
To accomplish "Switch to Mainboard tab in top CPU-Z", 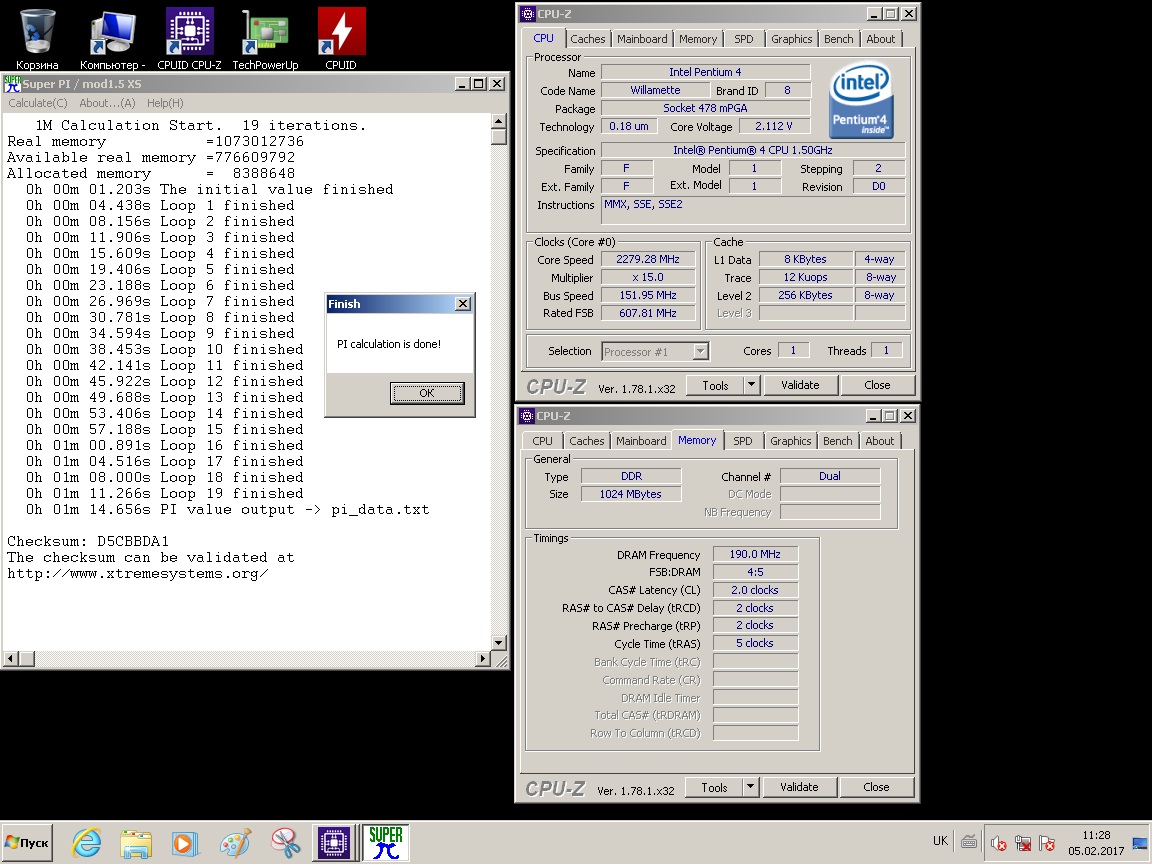I will [x=642, y=39].
